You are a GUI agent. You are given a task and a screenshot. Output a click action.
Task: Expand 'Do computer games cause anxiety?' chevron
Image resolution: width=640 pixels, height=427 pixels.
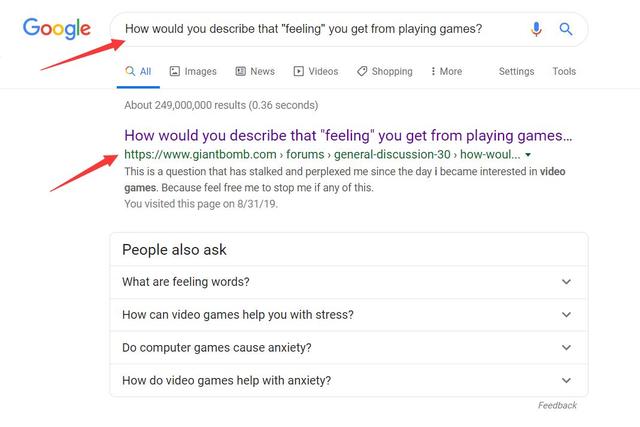(566, 347)
